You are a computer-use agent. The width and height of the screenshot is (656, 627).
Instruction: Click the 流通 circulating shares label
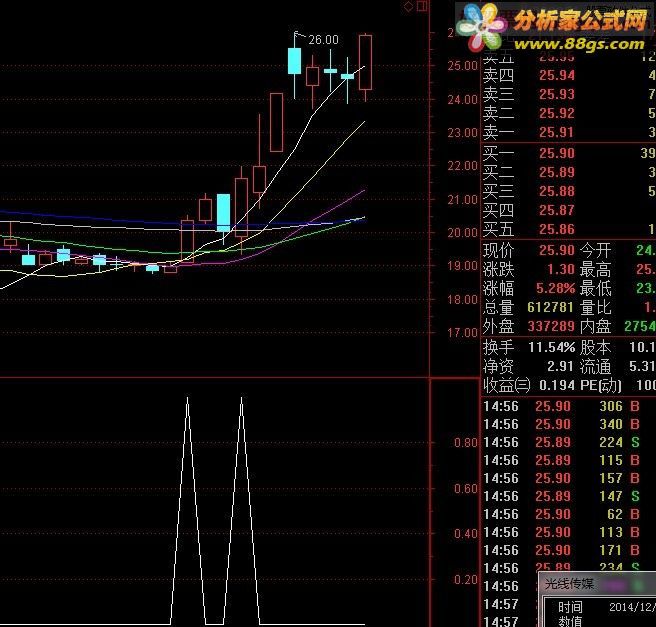point(595,367)
